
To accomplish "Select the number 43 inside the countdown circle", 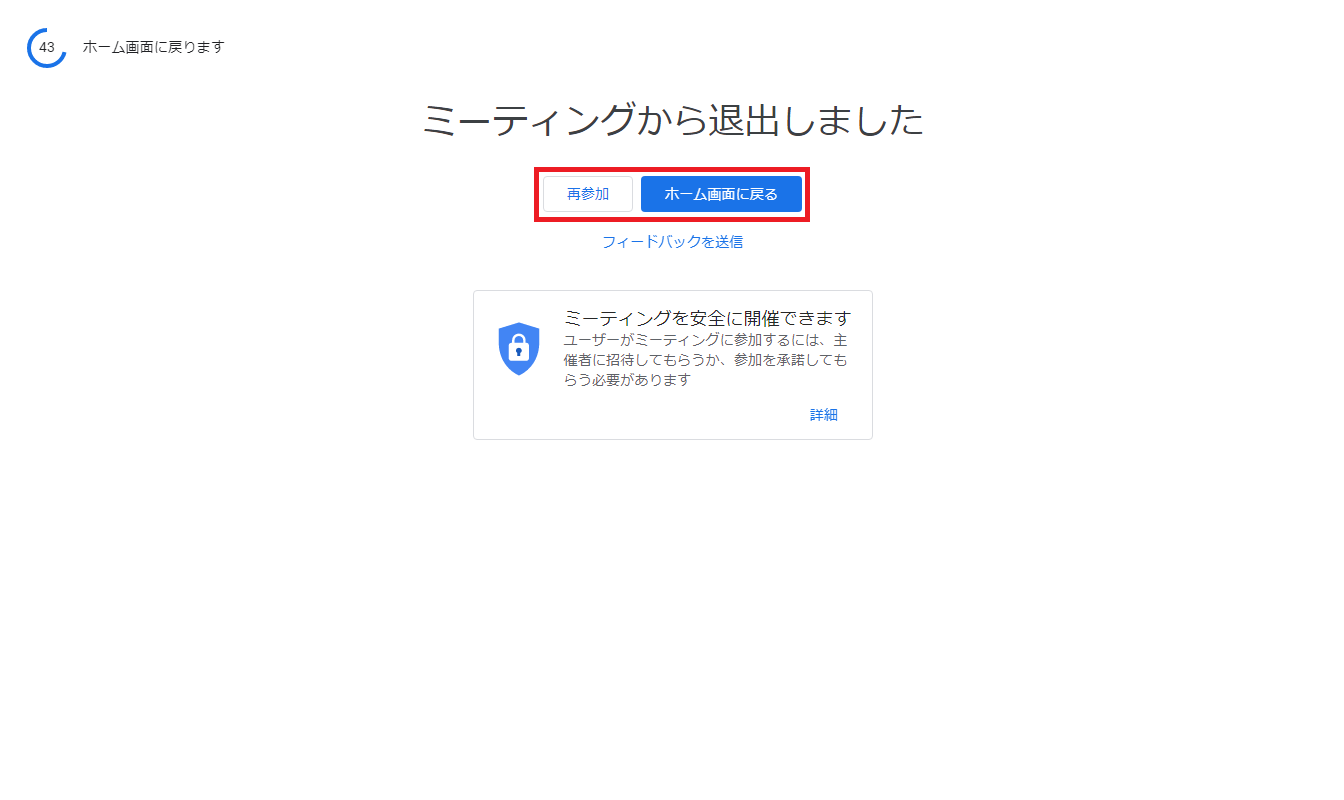I will tap(47, 47).
